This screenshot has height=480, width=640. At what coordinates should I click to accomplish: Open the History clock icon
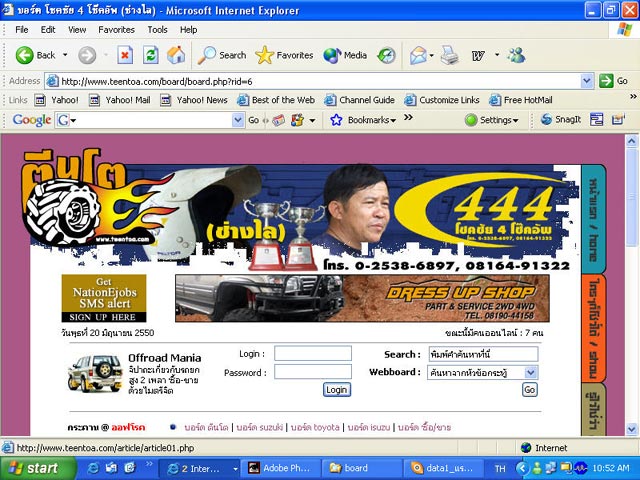pos(386,55)
